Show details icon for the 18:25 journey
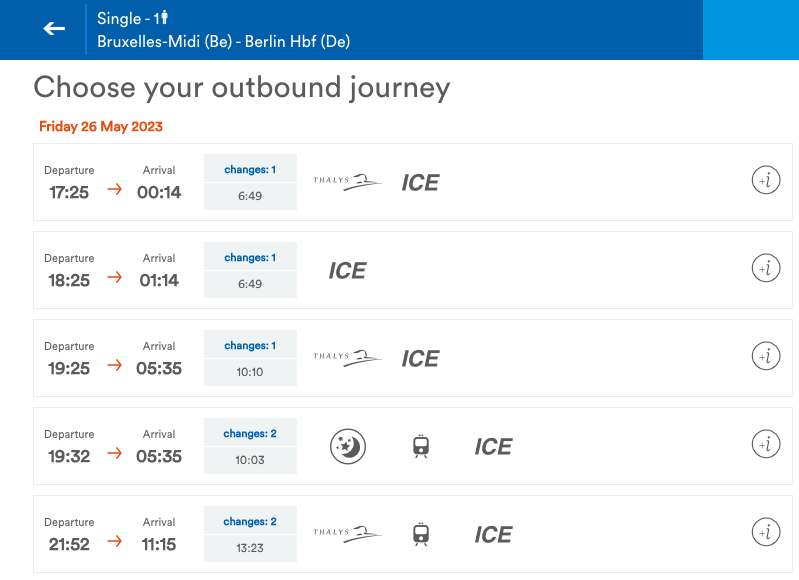Image resolution: width=799 pixels, height=580 pixels. pos(765,269)
